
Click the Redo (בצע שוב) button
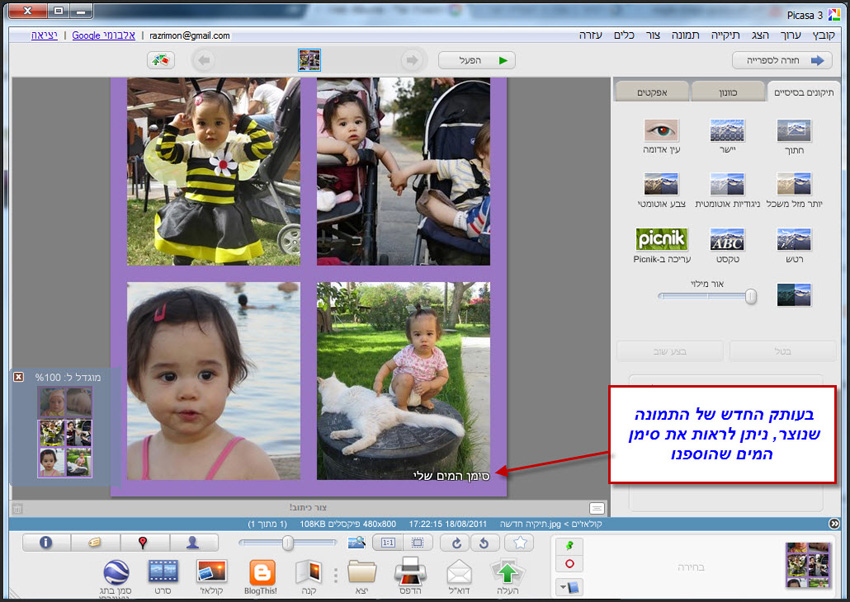(x=670, y=351)
